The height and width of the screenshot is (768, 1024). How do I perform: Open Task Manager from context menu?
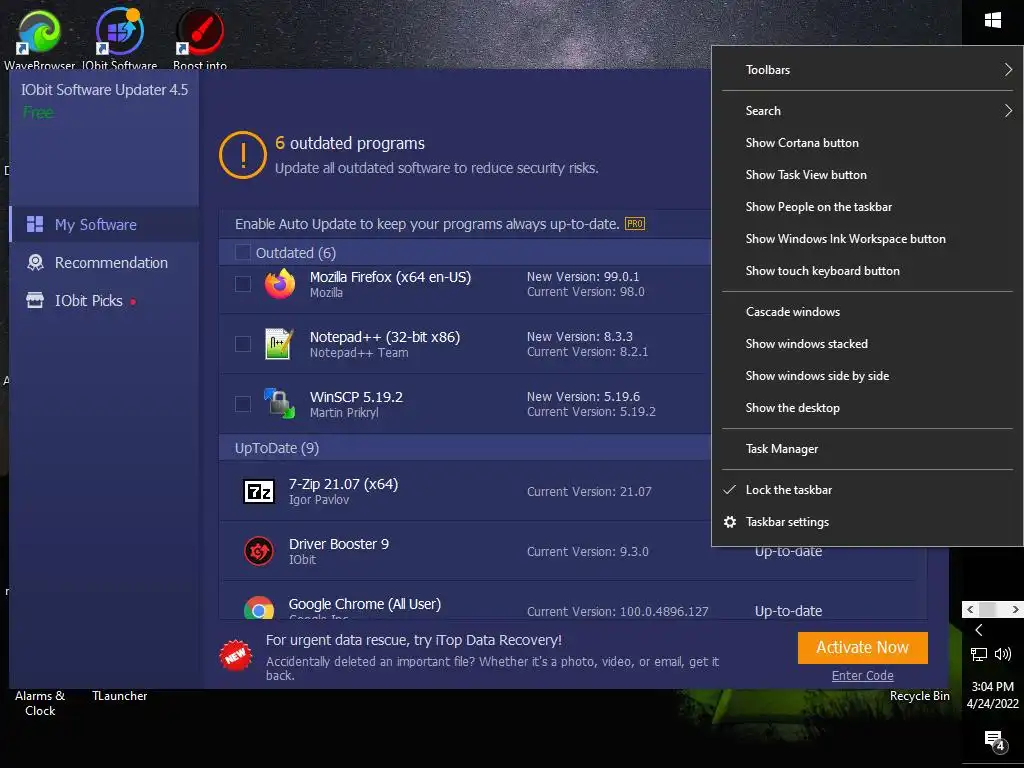tap(867, 449)
